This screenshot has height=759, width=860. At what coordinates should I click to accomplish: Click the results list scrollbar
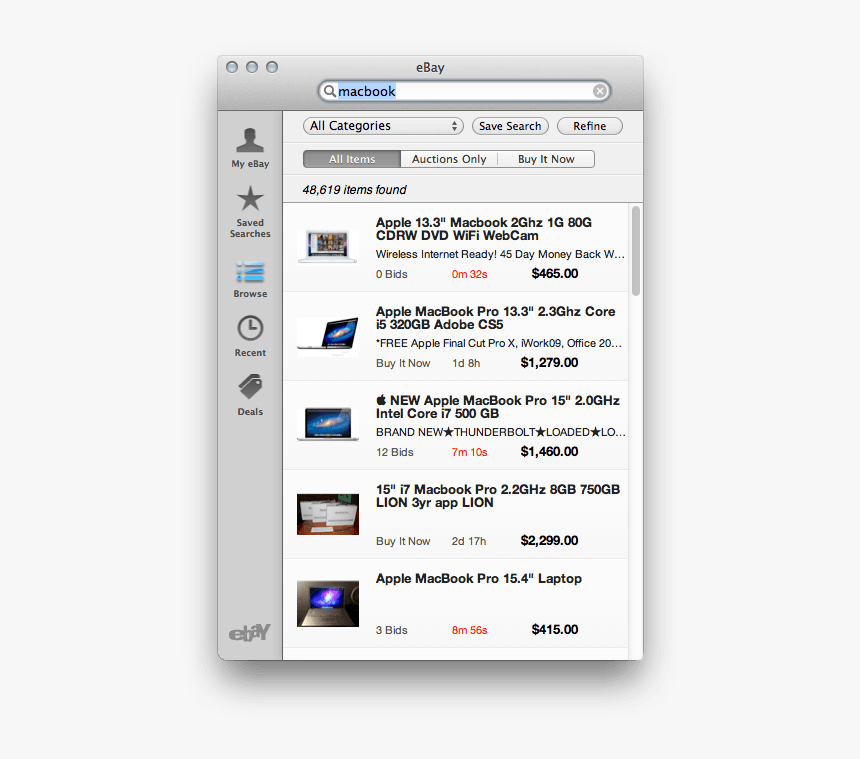pos(636,251)
